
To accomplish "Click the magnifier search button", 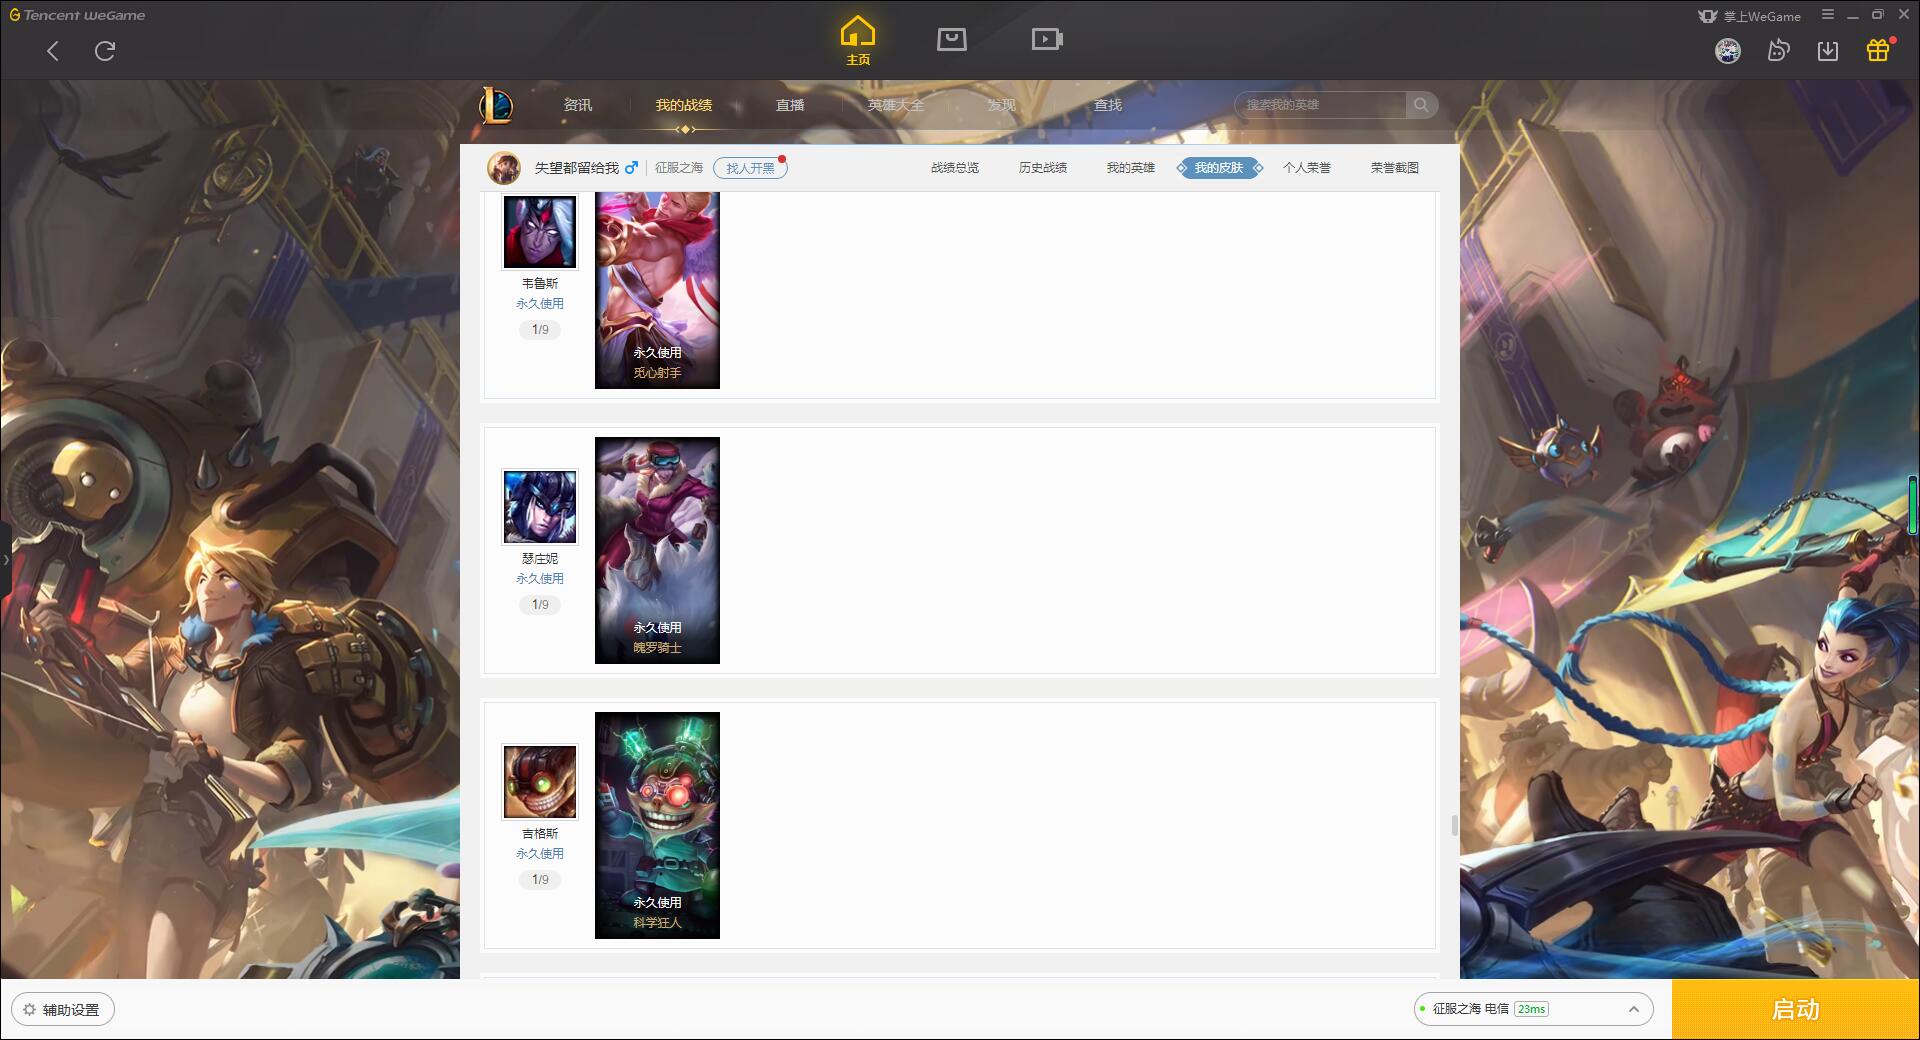I will pyautogui.click(x=1421, y=105).
